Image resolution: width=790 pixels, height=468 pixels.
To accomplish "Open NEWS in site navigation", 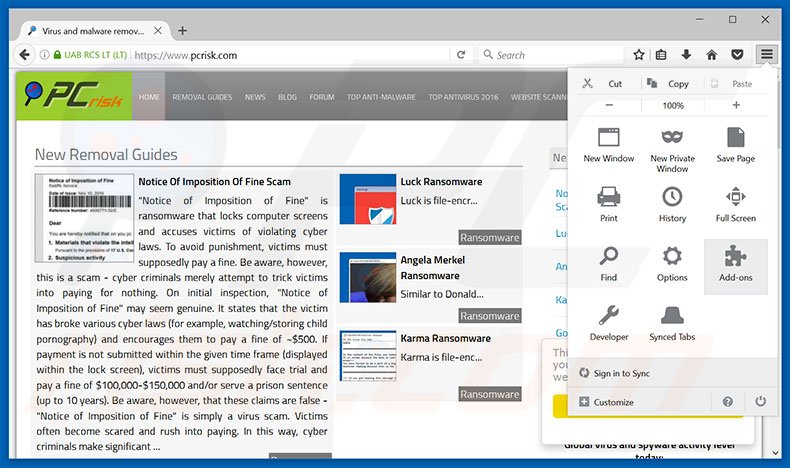I will (255, 97).
